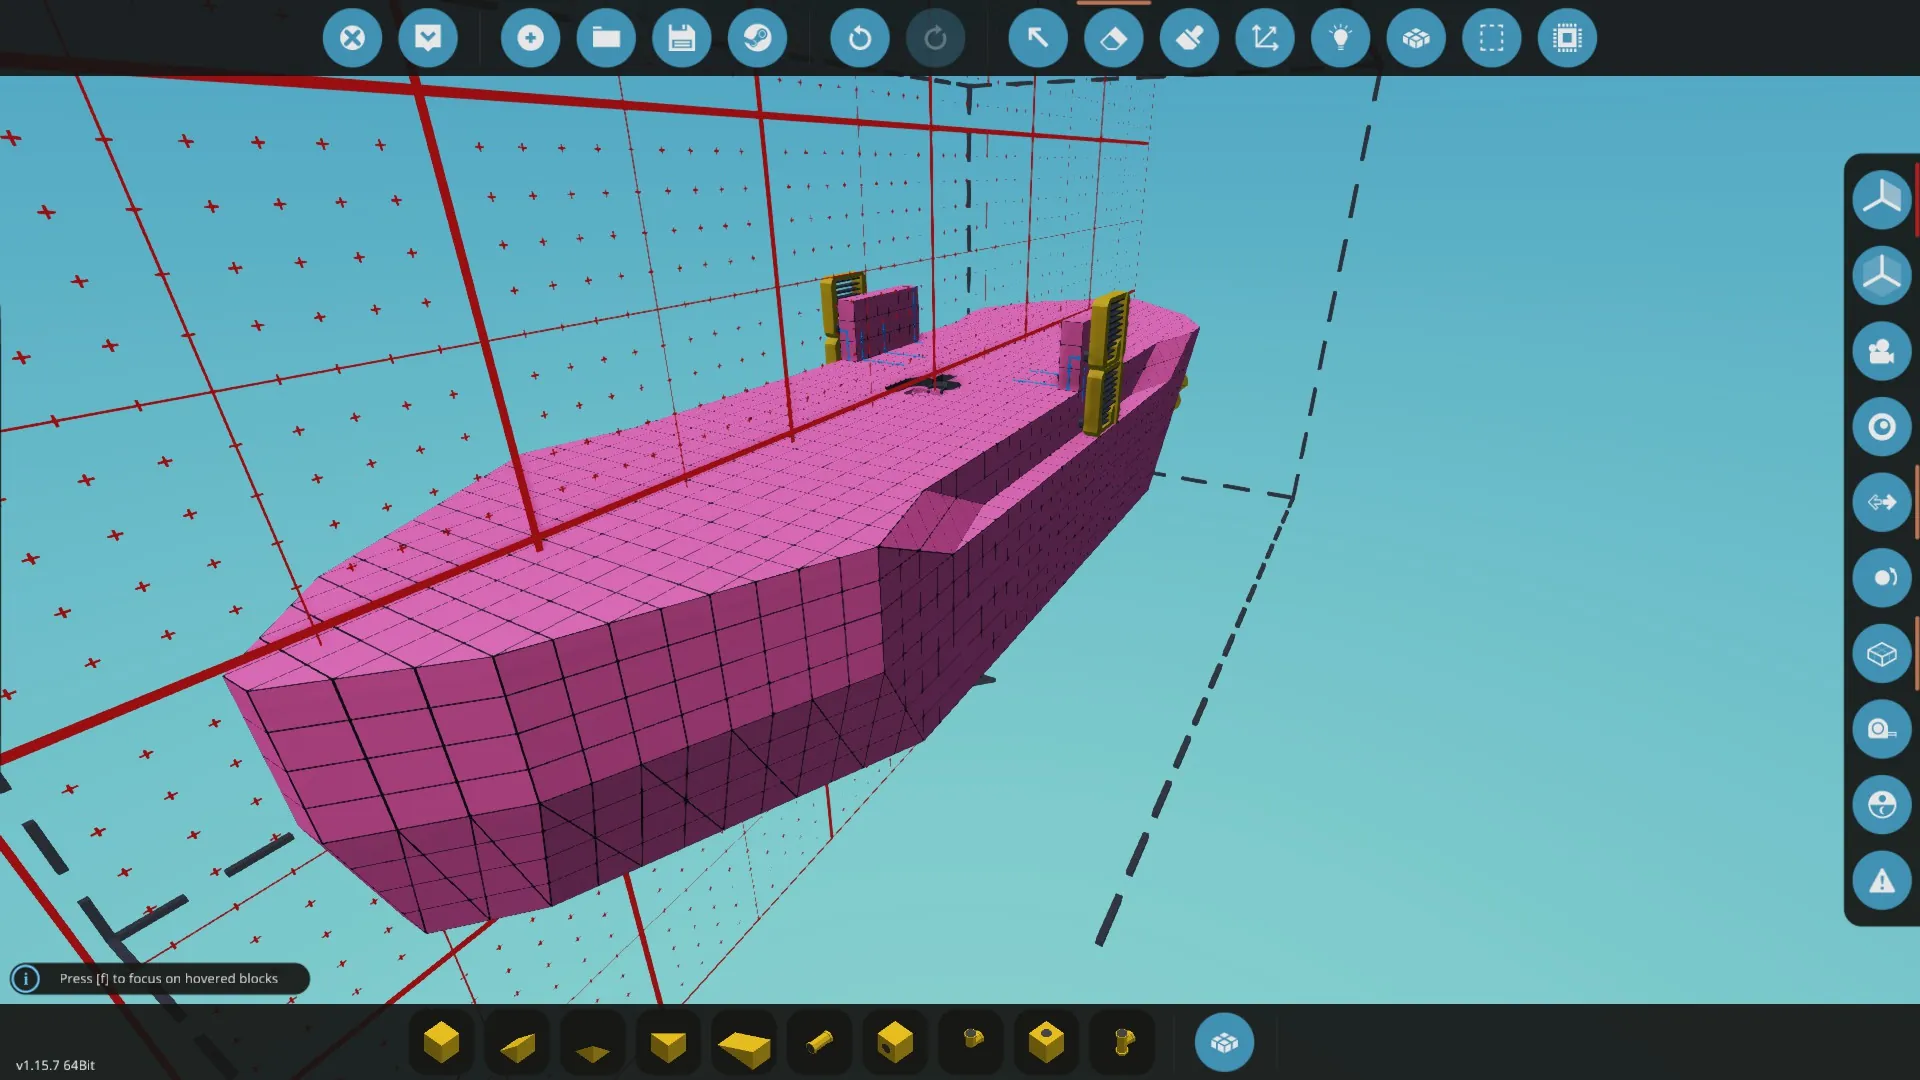The image size is (1920, 1080).
Task: Click the undo arrow button
Action: [x=859, y=38]
